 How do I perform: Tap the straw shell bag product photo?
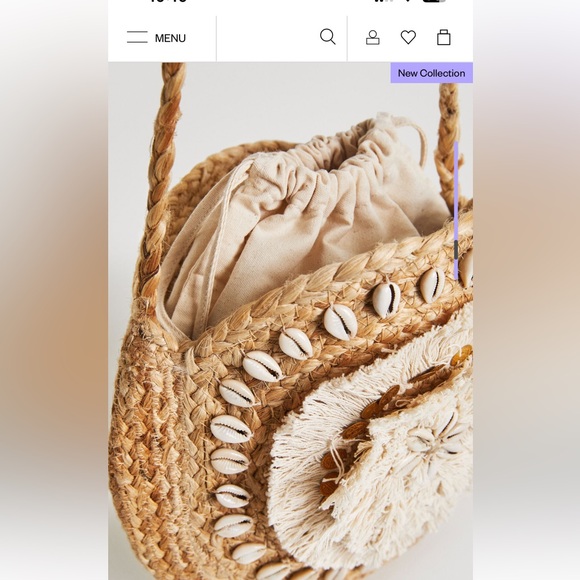(290, 321)
